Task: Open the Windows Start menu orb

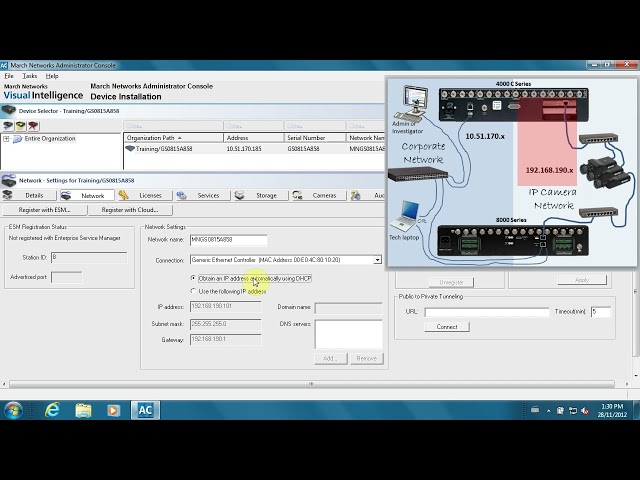Action: click(x=13, y=410)
